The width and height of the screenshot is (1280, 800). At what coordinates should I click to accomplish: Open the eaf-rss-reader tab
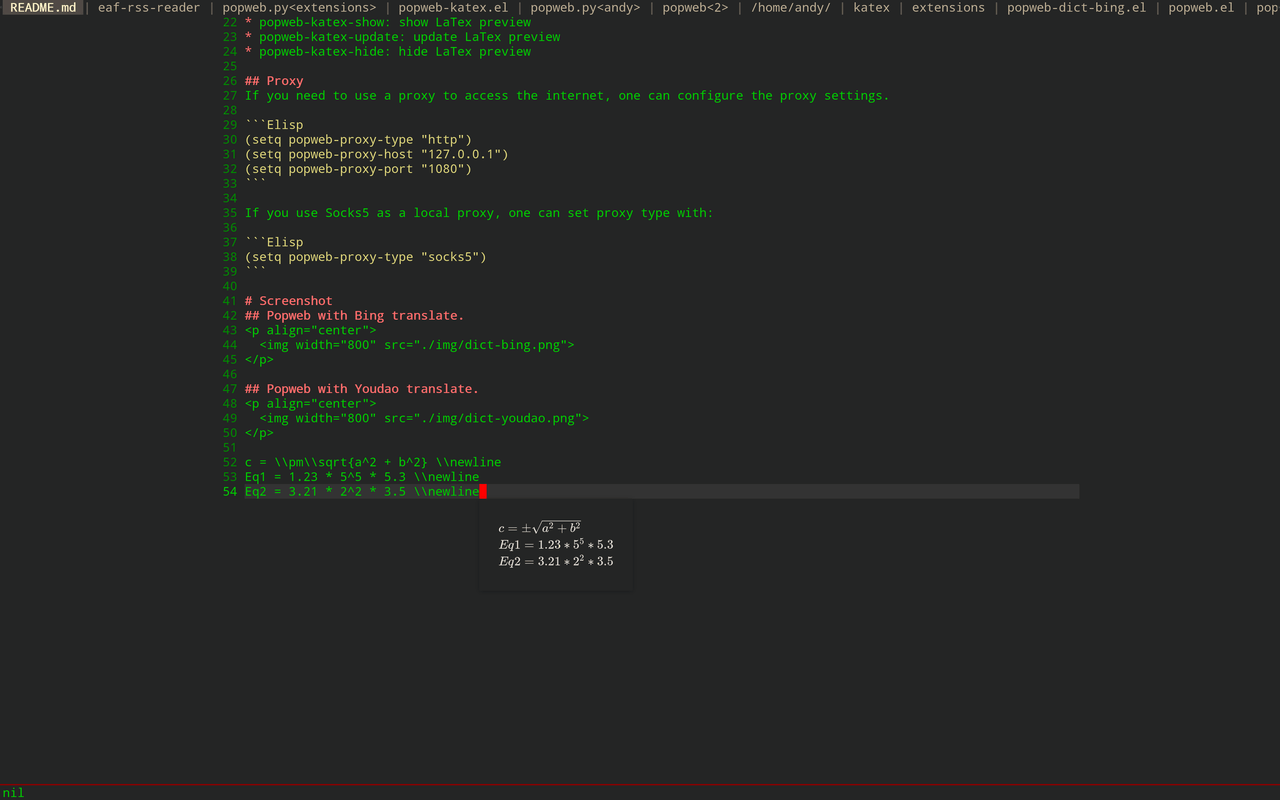coord(149,7)
